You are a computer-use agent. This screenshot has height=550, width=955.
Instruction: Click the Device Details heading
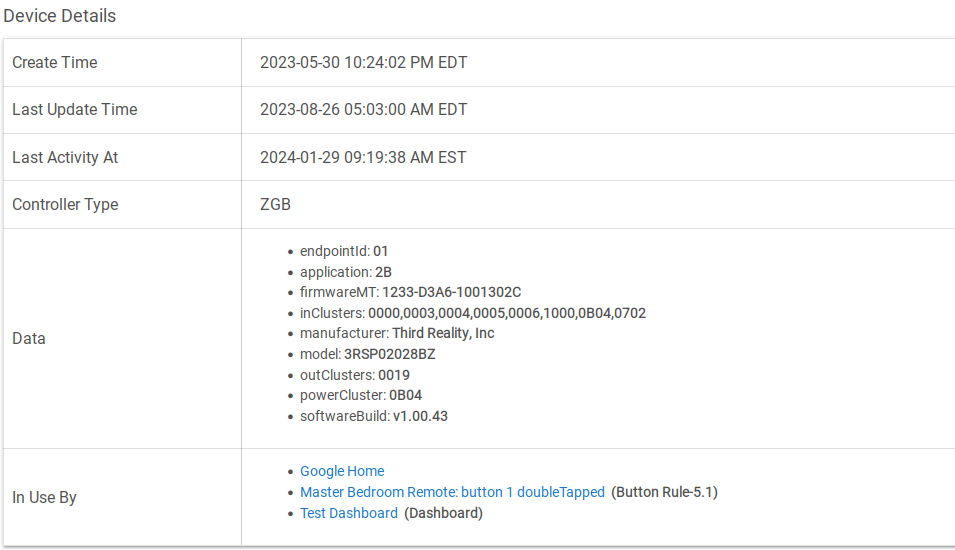coord(60,16)
